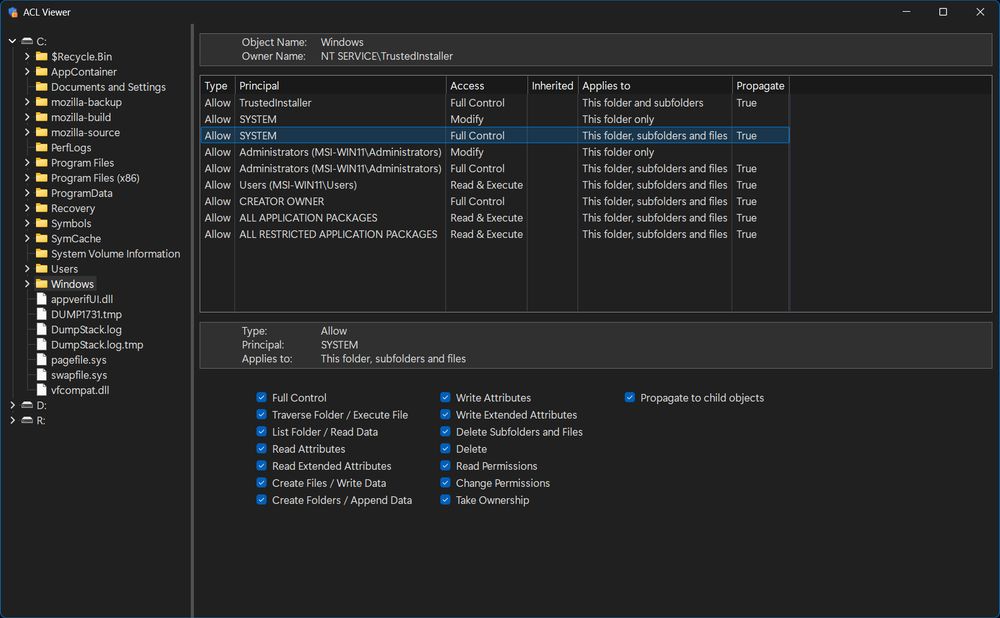The height and width of the screenshot is (618, 1000).
Task: Click the Principal column header
Action: 340,85
